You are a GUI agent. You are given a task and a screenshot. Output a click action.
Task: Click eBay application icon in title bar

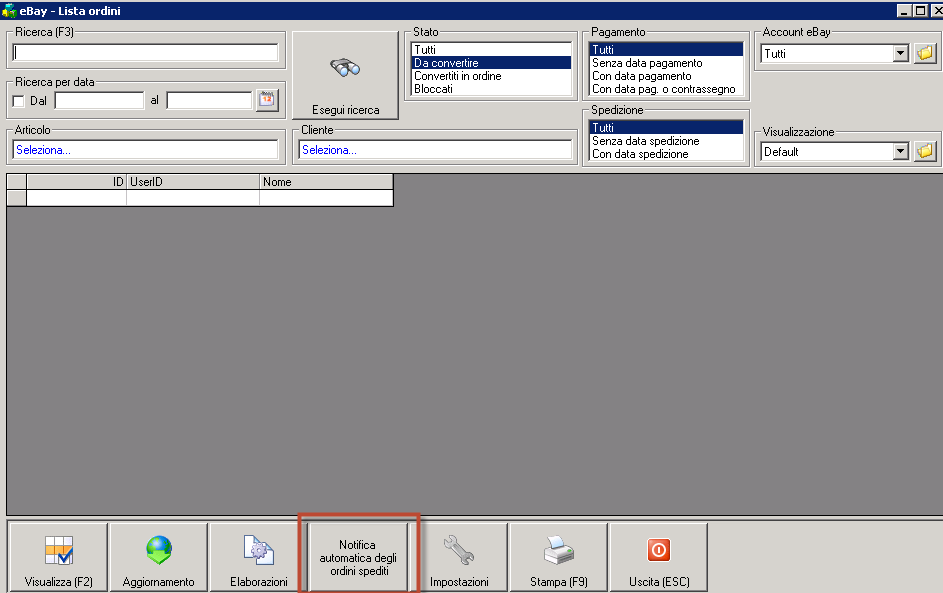(x=9, y=11)
